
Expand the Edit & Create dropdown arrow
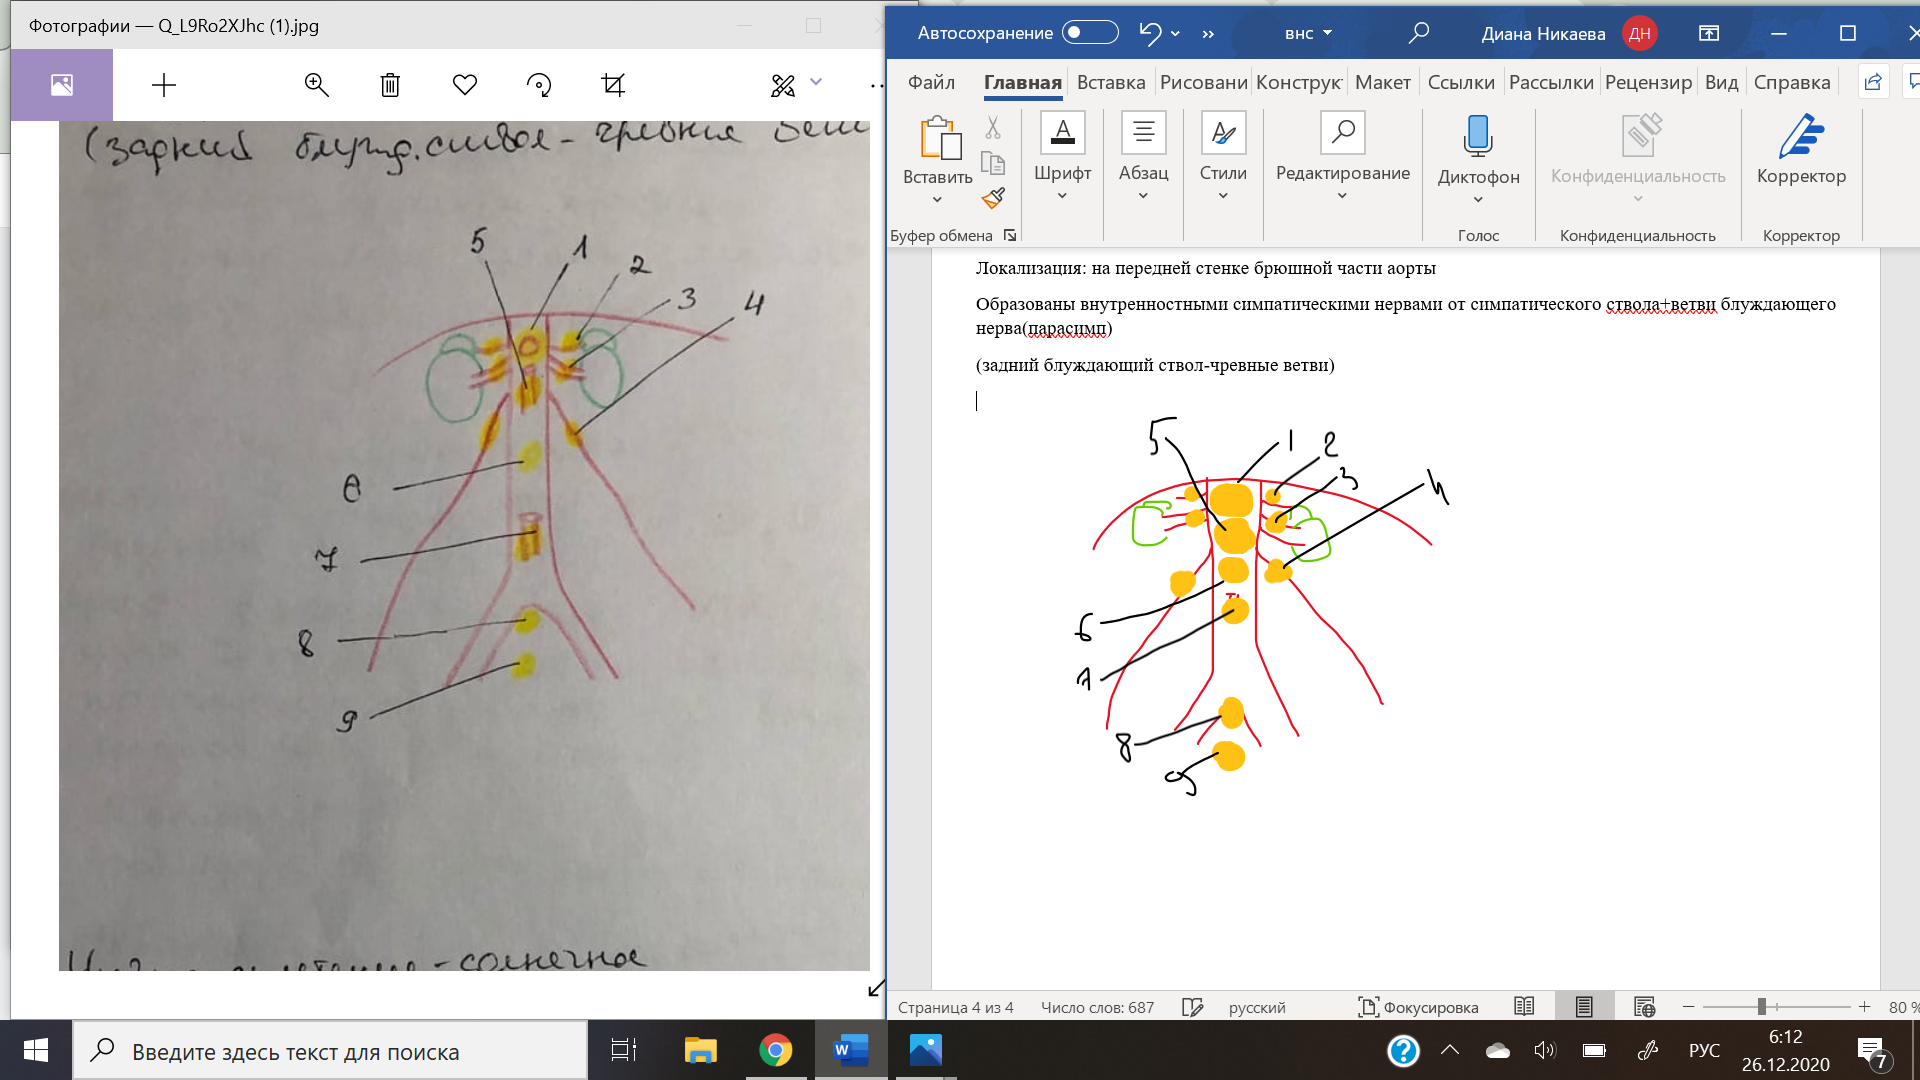click(x=816, y=82)
